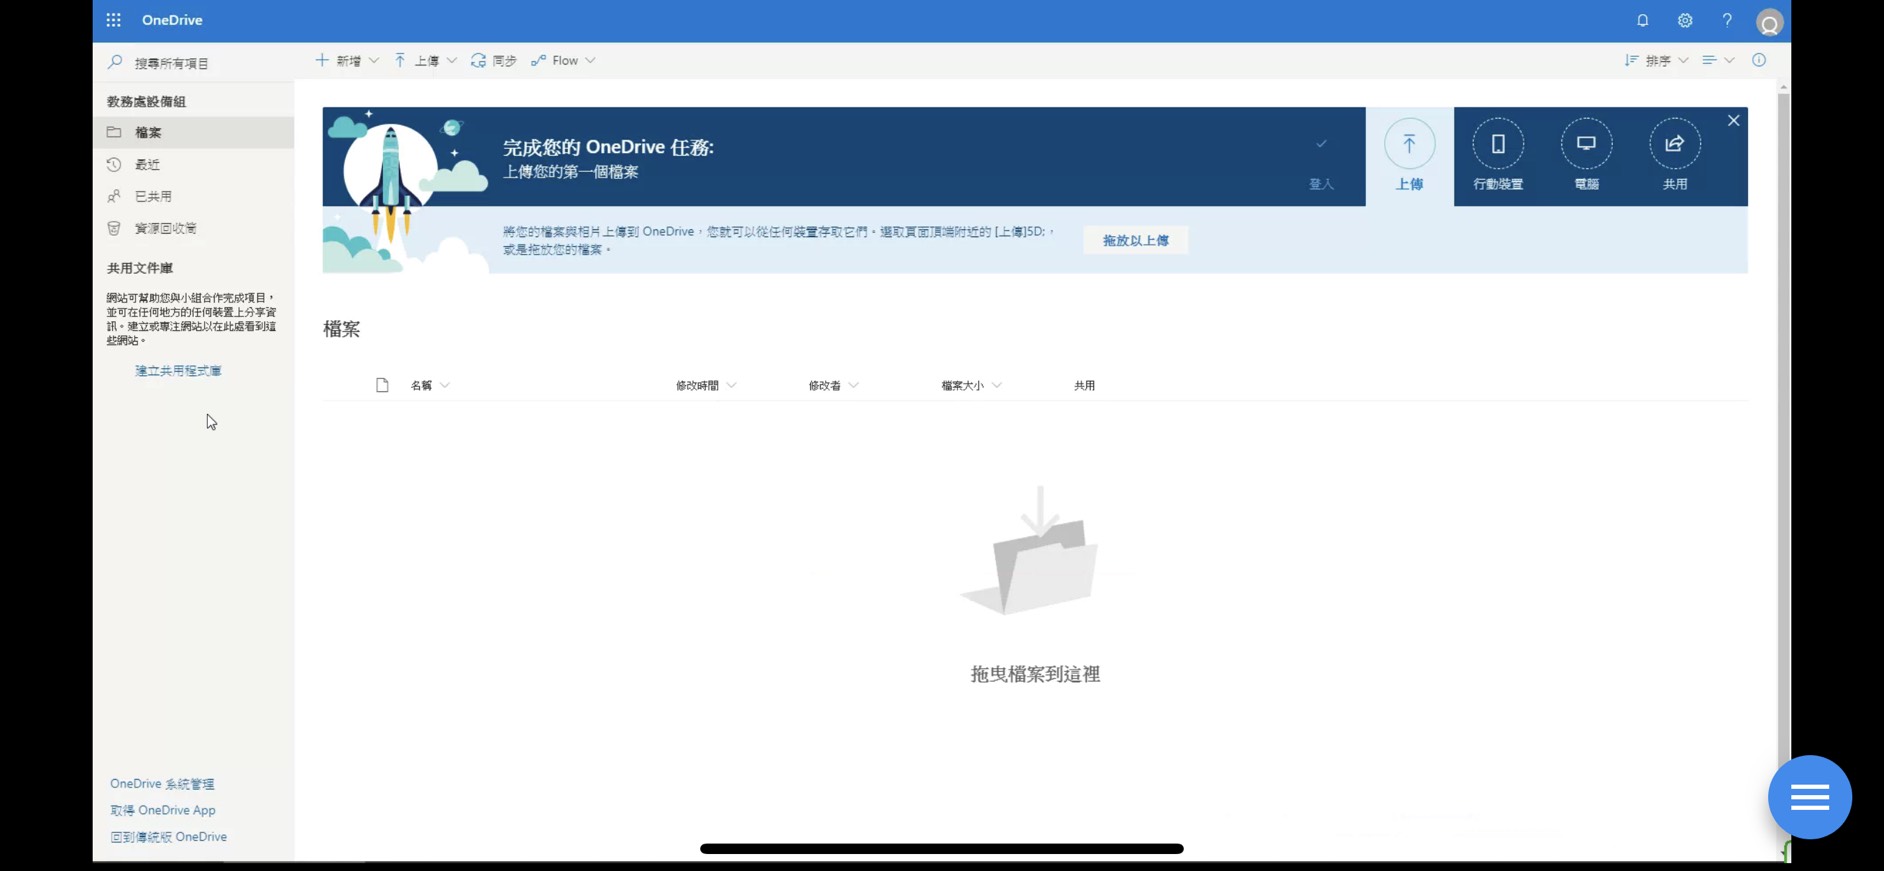Open the view options list dropdown
This screenshot has height=871, width=1884.
pyautogui.click(x=1718, y=61)
